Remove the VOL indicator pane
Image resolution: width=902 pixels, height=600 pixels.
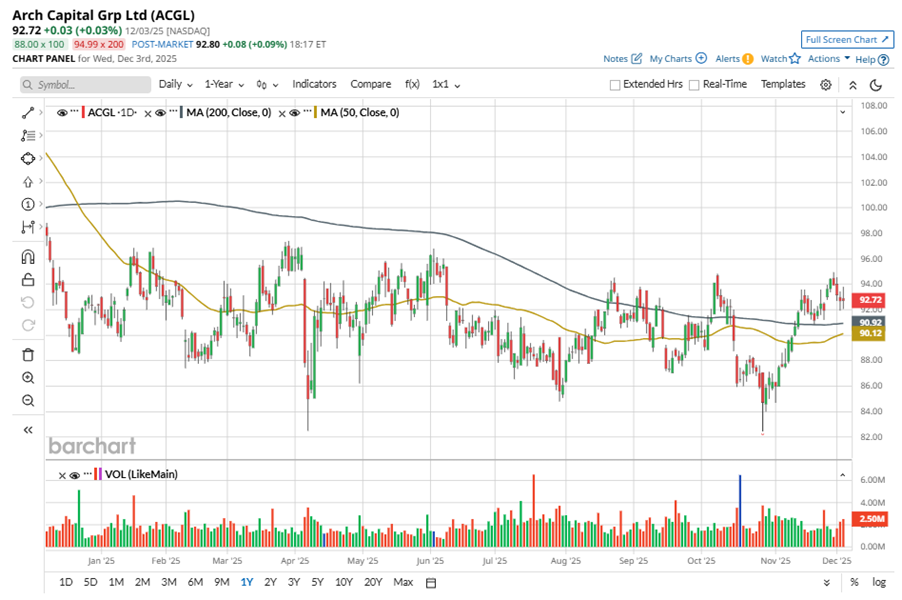pyautogui.click(x=62, y=475)
